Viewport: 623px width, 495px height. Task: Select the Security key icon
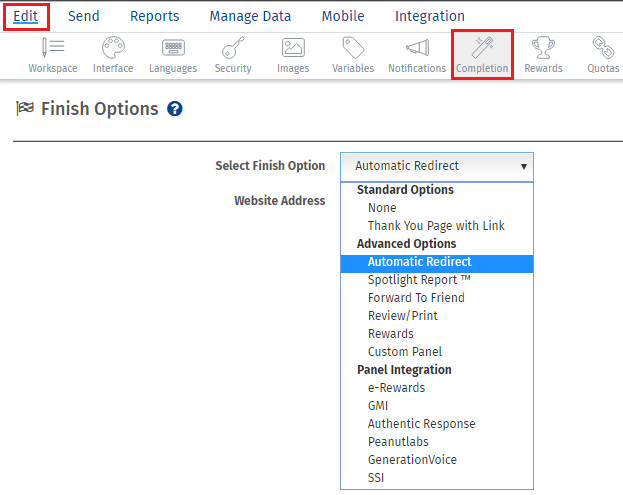(x=233, y=48)
